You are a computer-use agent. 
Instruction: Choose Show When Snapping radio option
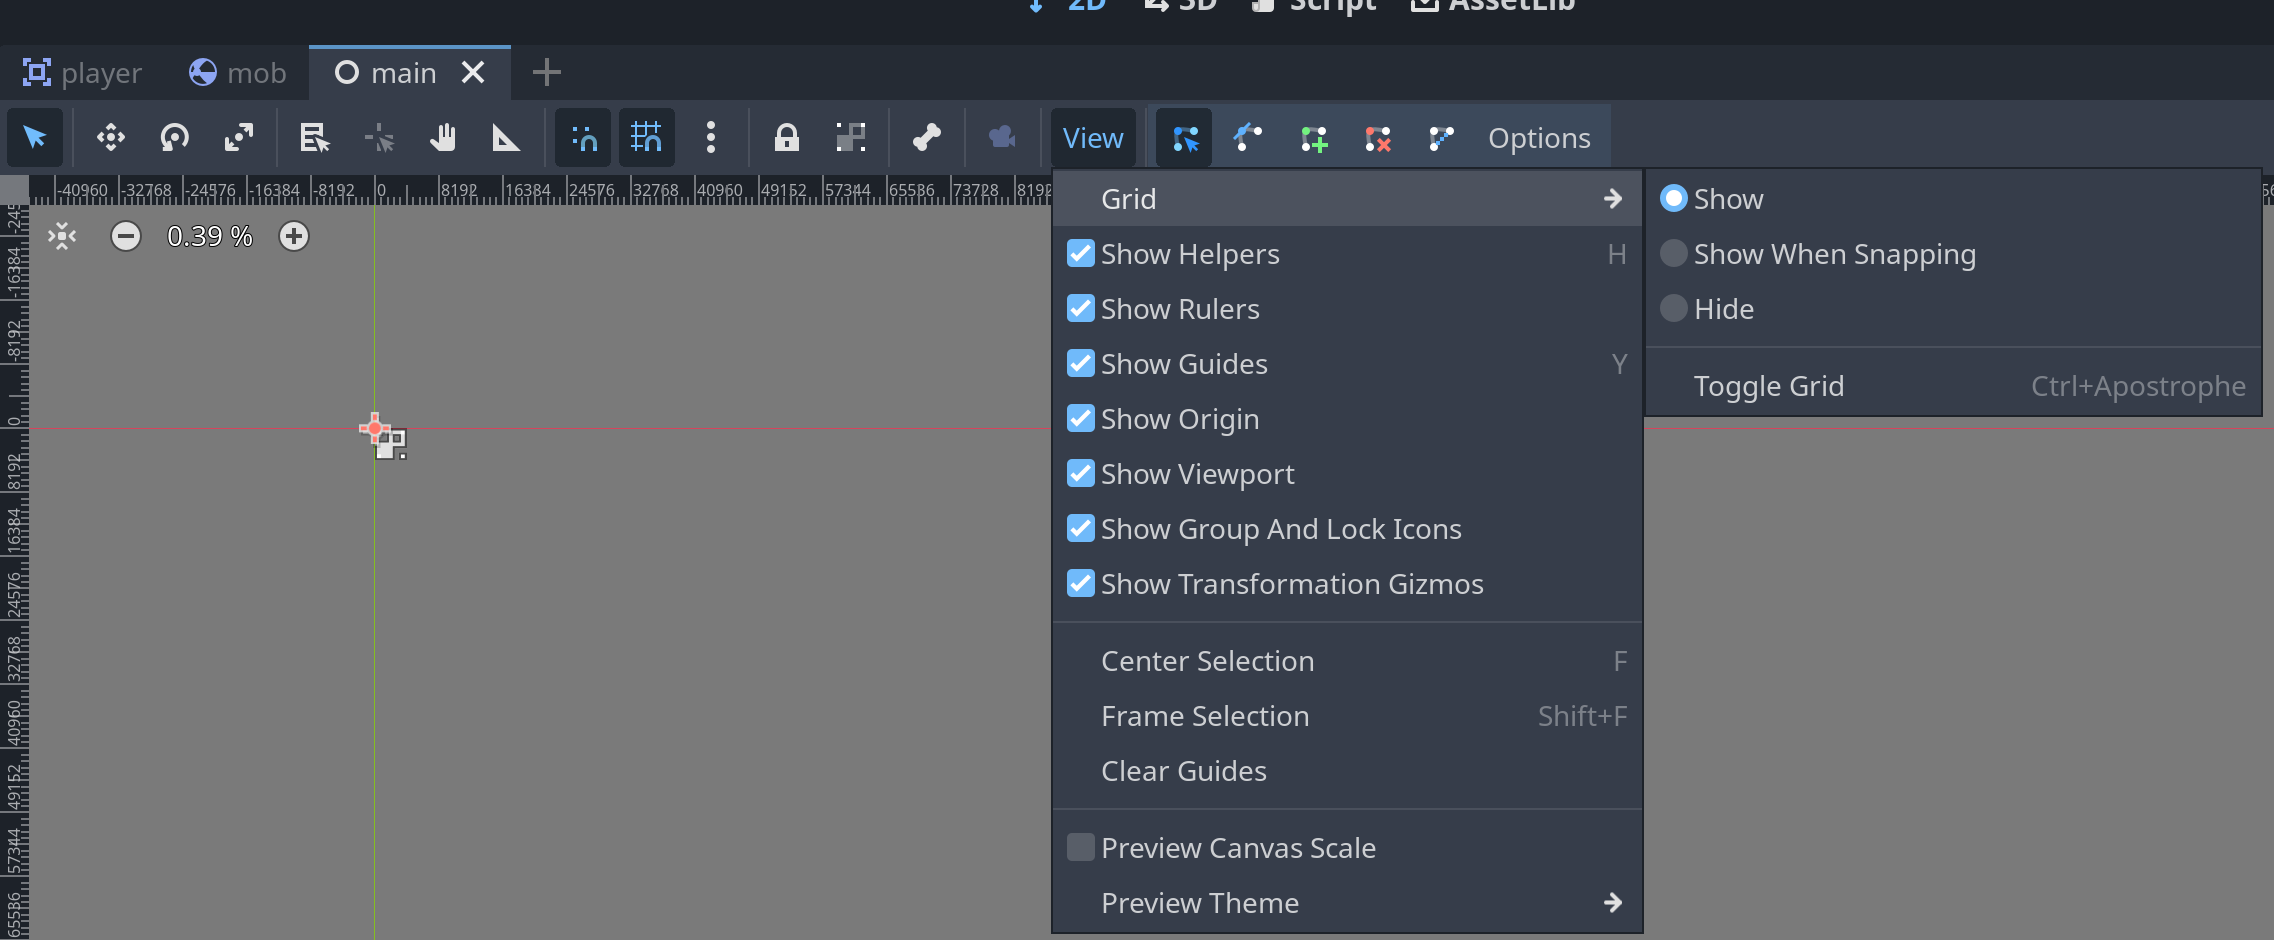1674,254
